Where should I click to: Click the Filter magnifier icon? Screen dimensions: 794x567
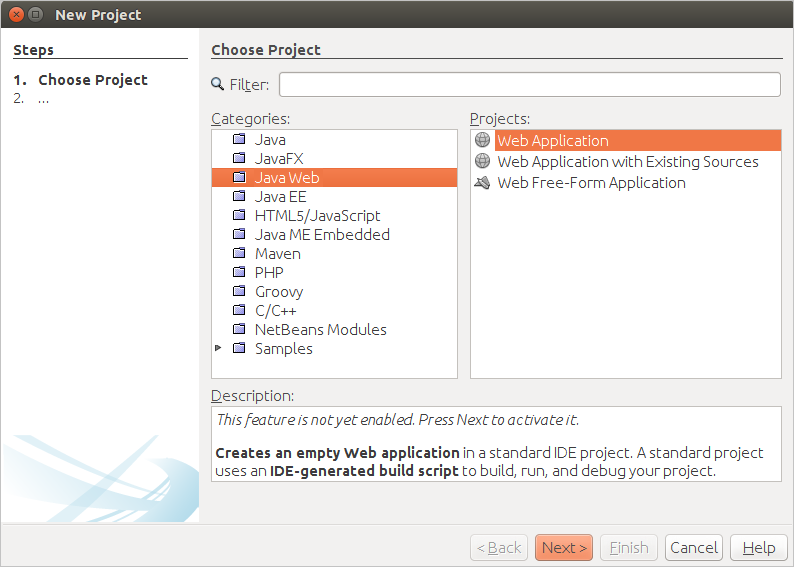(x=217, y=84)
